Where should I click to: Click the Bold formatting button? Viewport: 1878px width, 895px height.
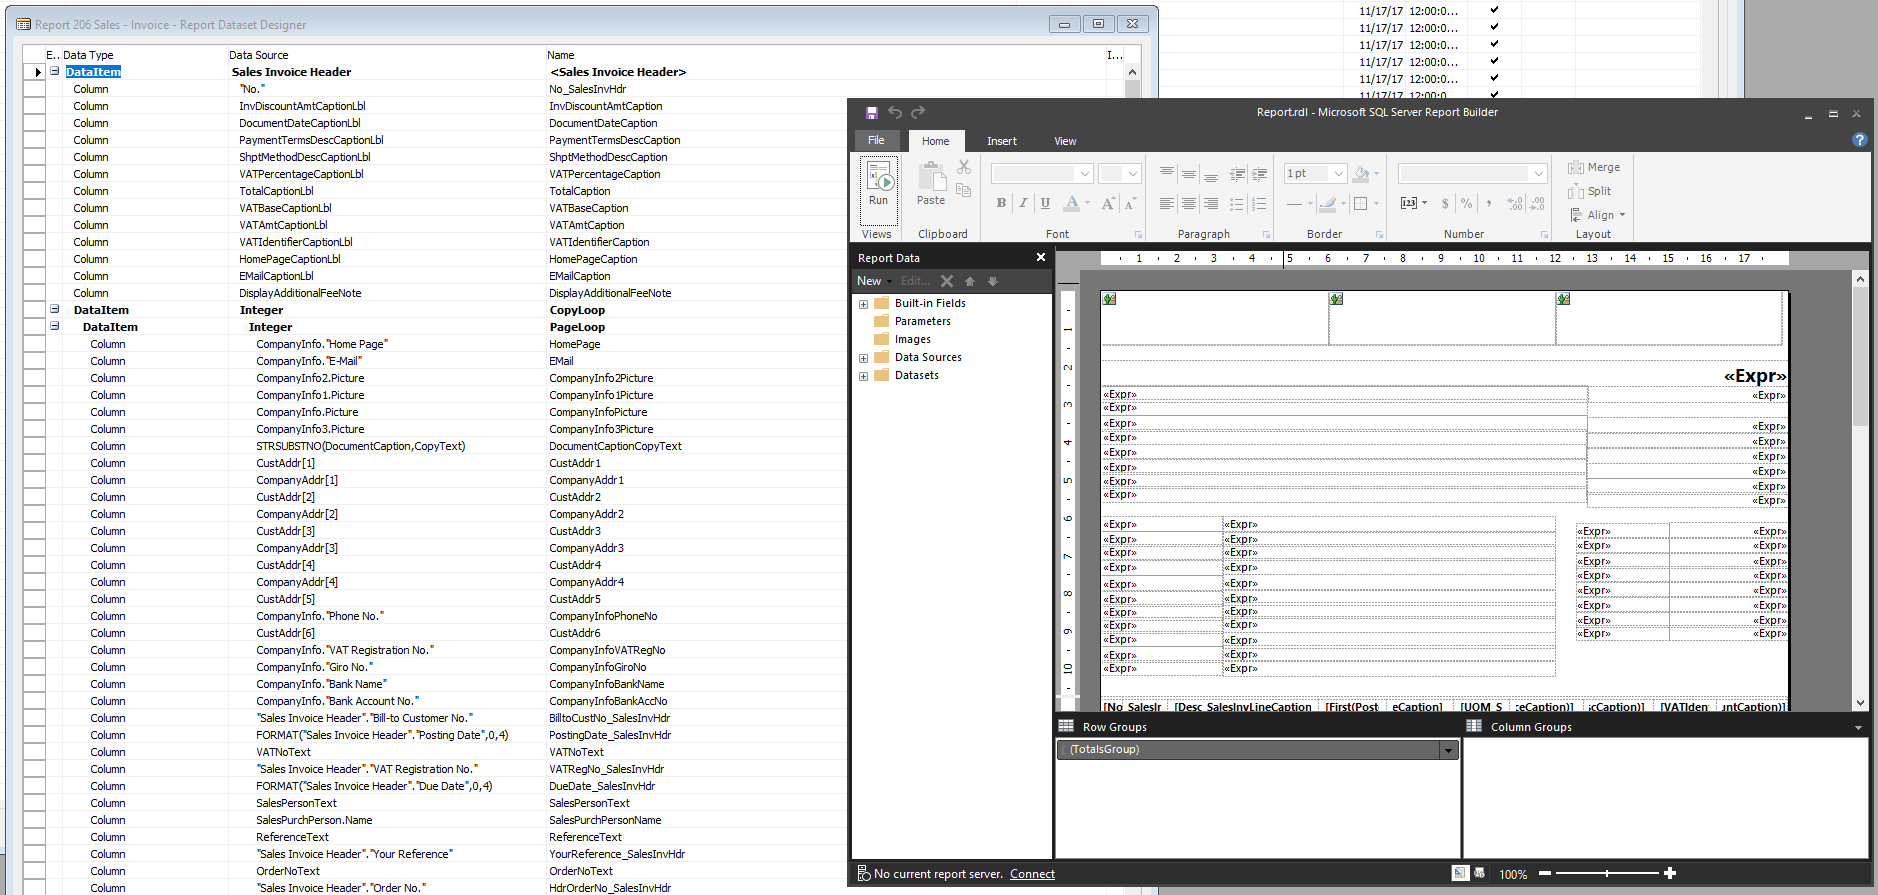[x=1001, y=203]
